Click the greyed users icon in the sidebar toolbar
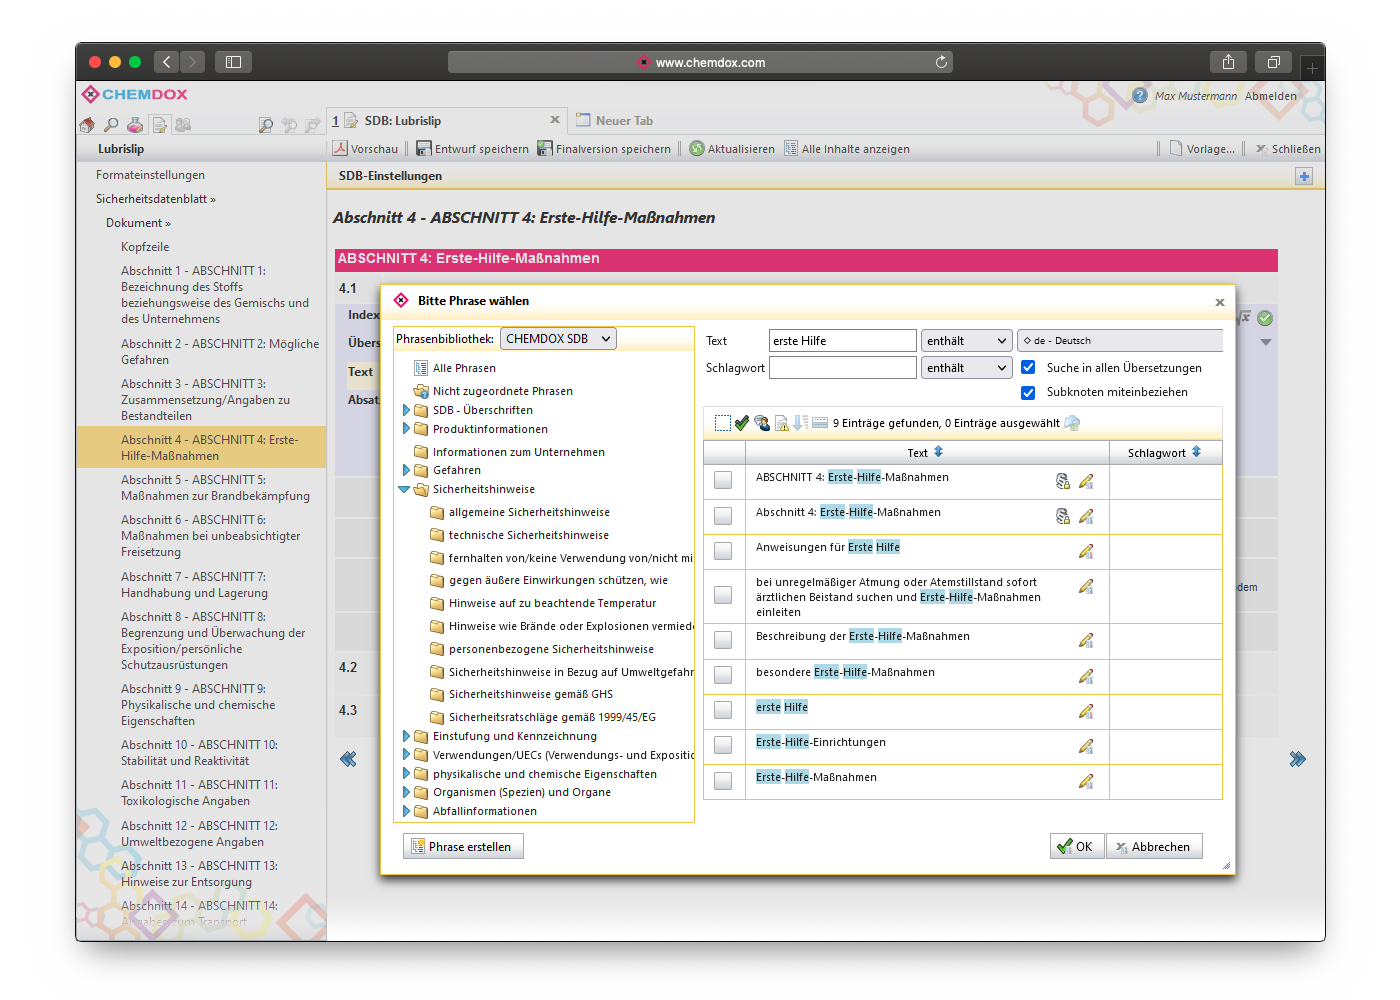This screenshot has height=1000, width=1400. pos(183,125)
